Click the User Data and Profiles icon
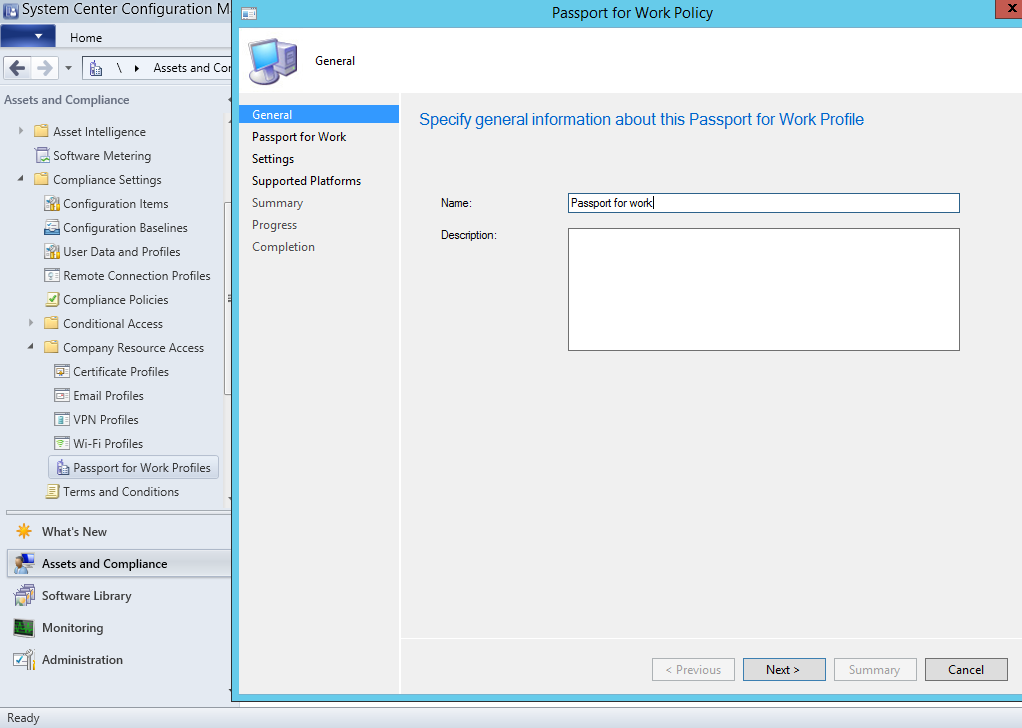Screen dimensions: 1022x728 [51, 252]
